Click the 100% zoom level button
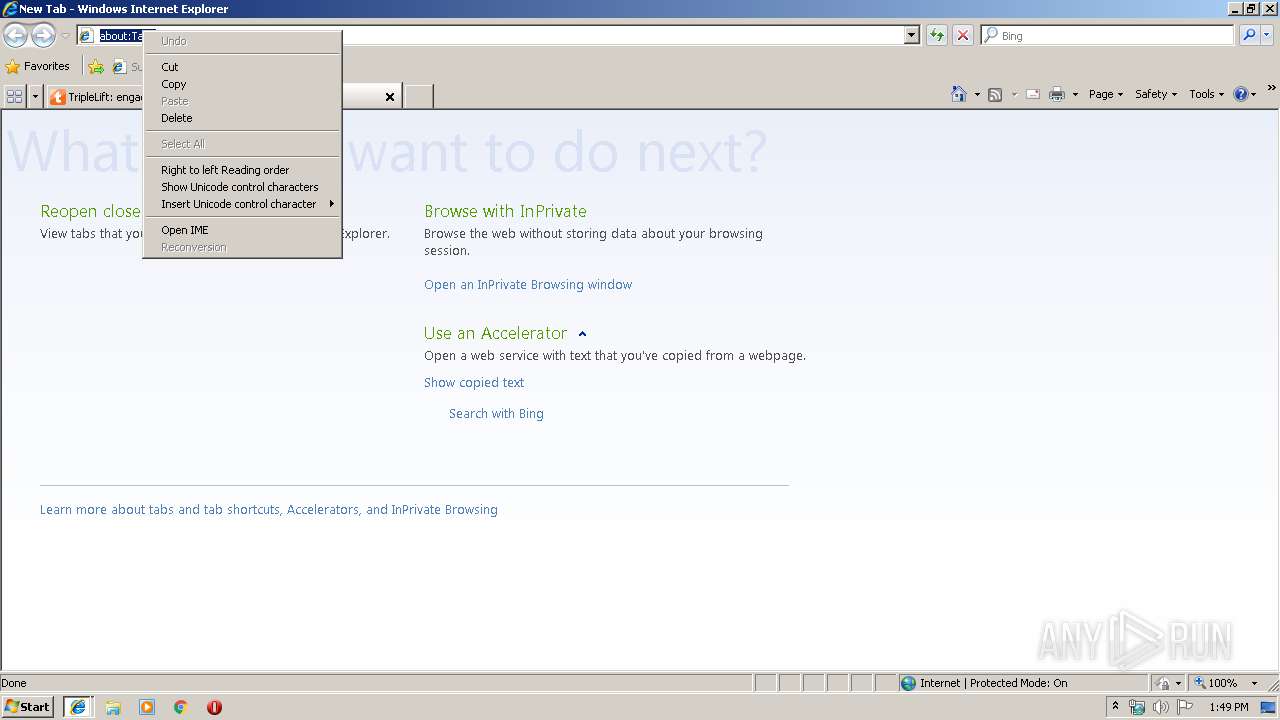 (1215, 683)
